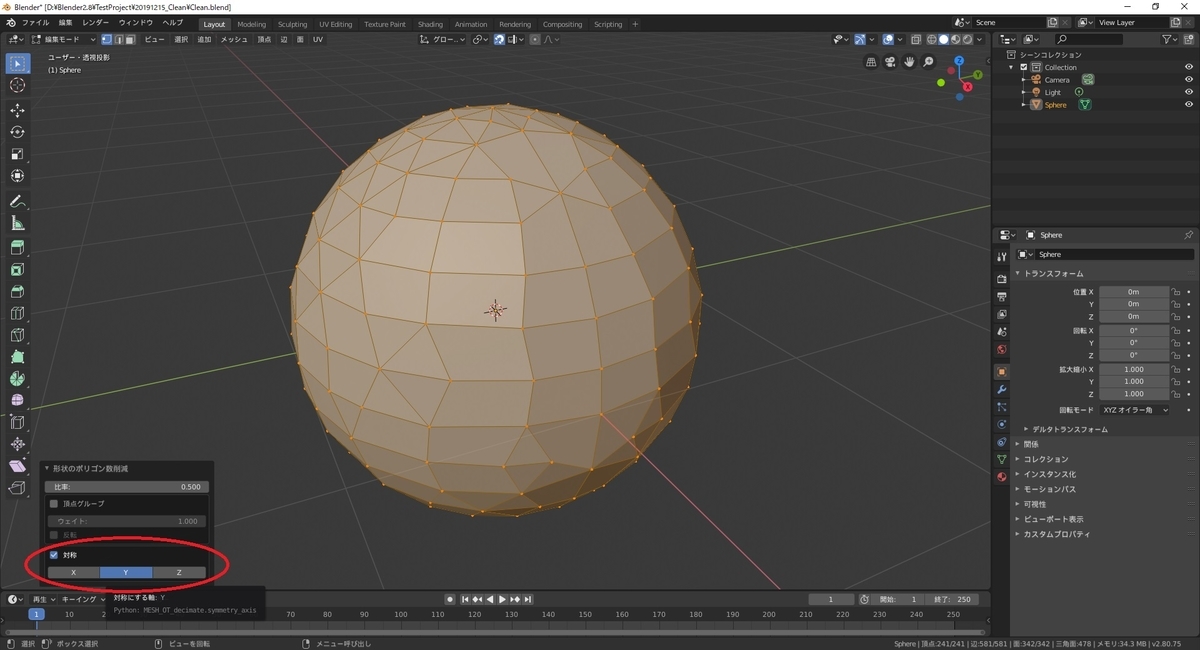Click the 位置 X location field
The width and height of the screenshot is (1200, 650).
[x=1134, y=291]
